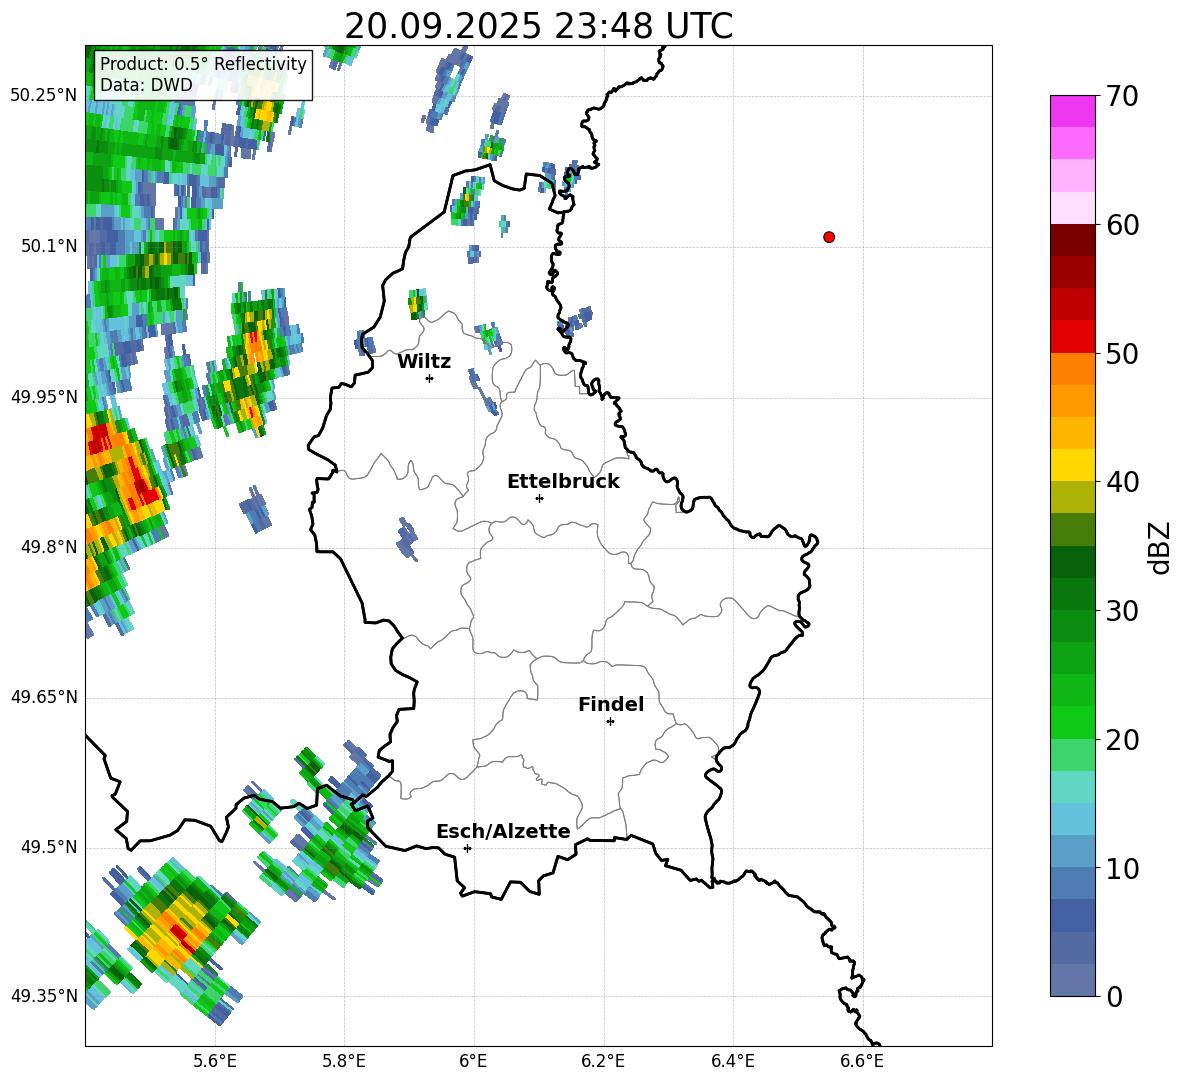
Task: Click the 49.95°N latitude tick label
Action: click(44, 396)
